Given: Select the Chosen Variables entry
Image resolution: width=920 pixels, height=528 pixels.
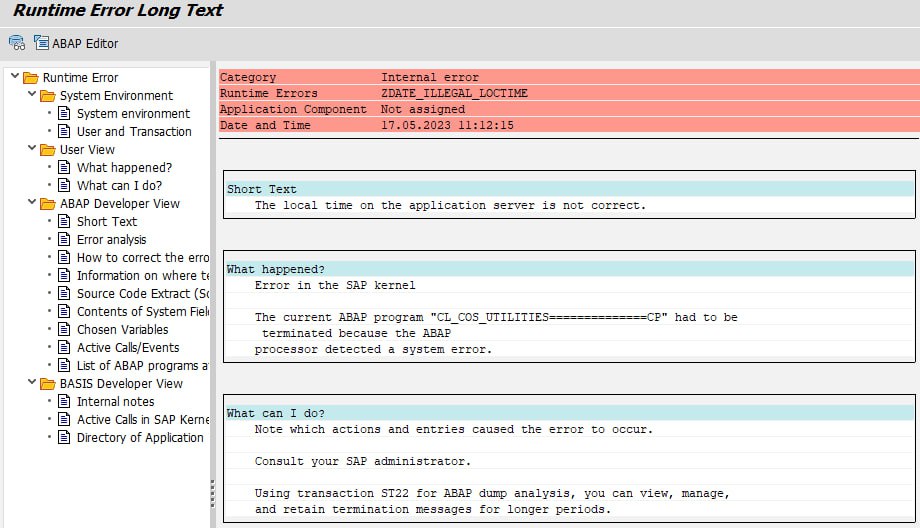Looking at the screenshot, I should (122, 329).
